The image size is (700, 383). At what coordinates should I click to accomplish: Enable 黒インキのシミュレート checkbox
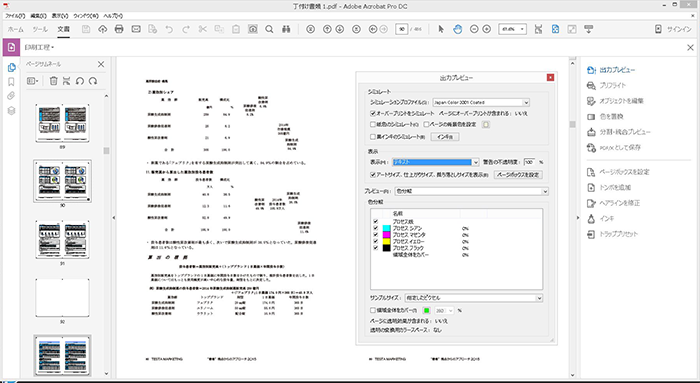coord(373,137)
